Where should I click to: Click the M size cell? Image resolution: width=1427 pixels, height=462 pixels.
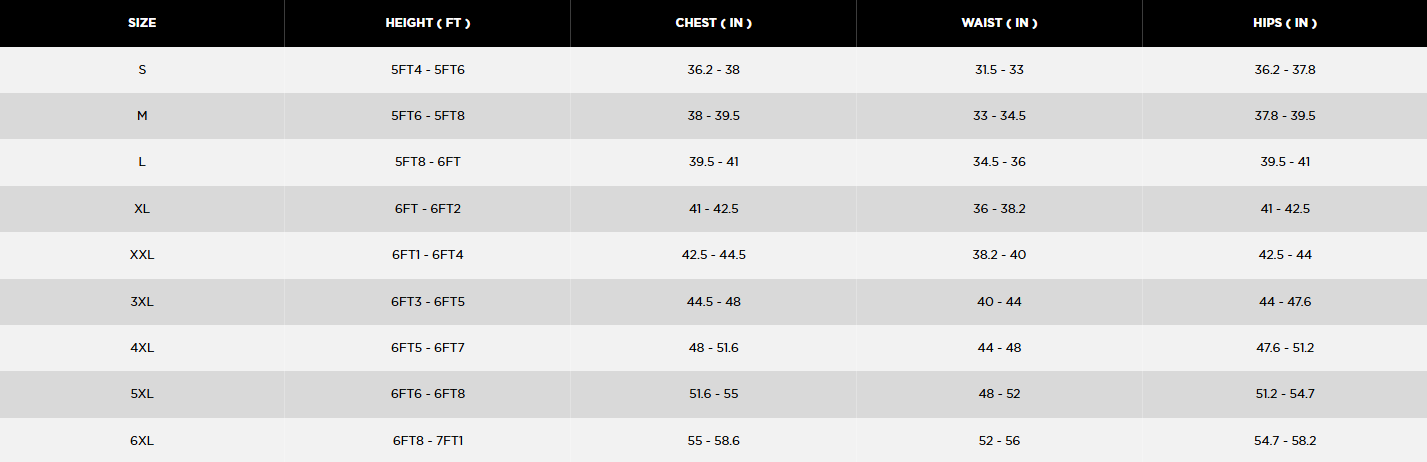tap(142, 116)
